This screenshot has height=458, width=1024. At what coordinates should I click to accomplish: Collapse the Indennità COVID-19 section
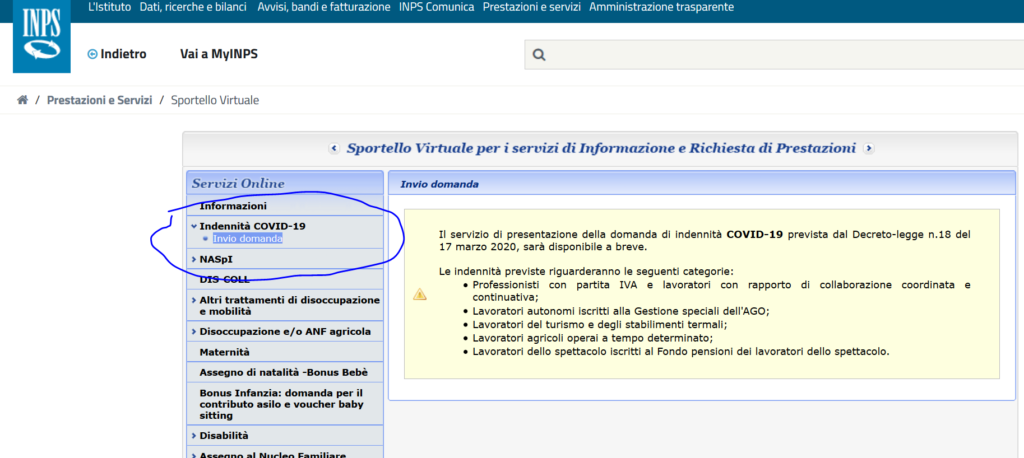(x=252, y=226)
